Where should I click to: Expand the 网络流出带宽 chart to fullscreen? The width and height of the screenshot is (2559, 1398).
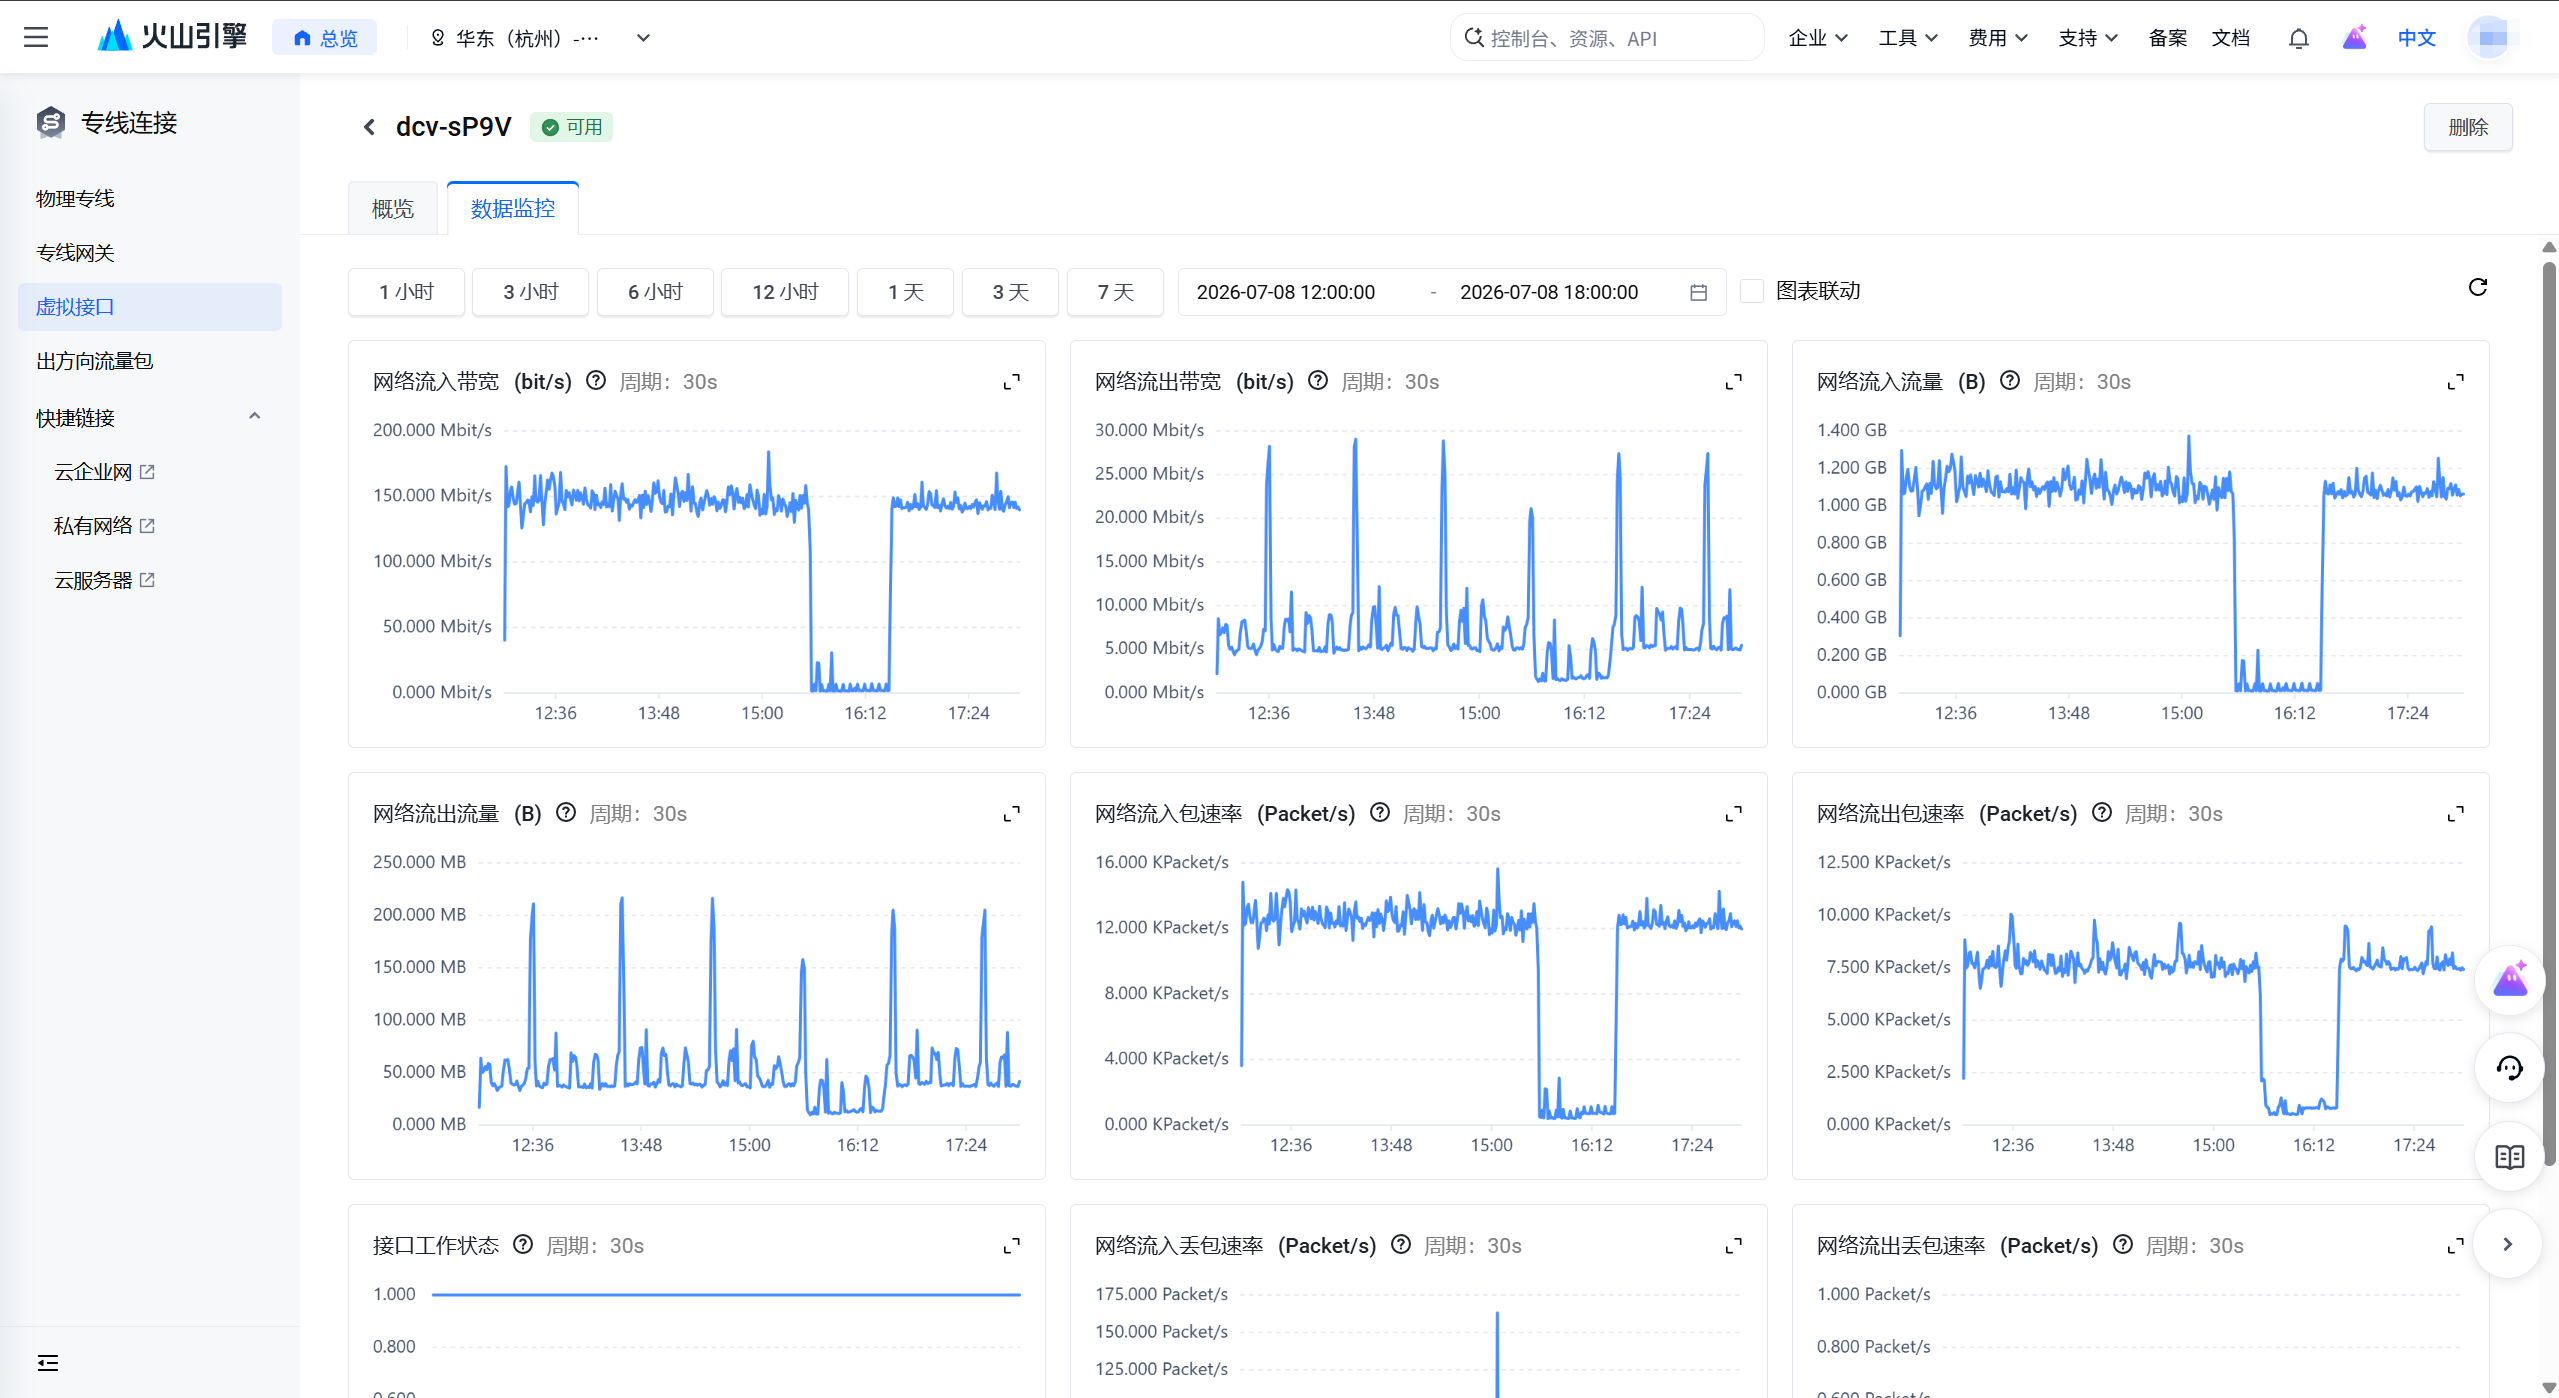1734,382
